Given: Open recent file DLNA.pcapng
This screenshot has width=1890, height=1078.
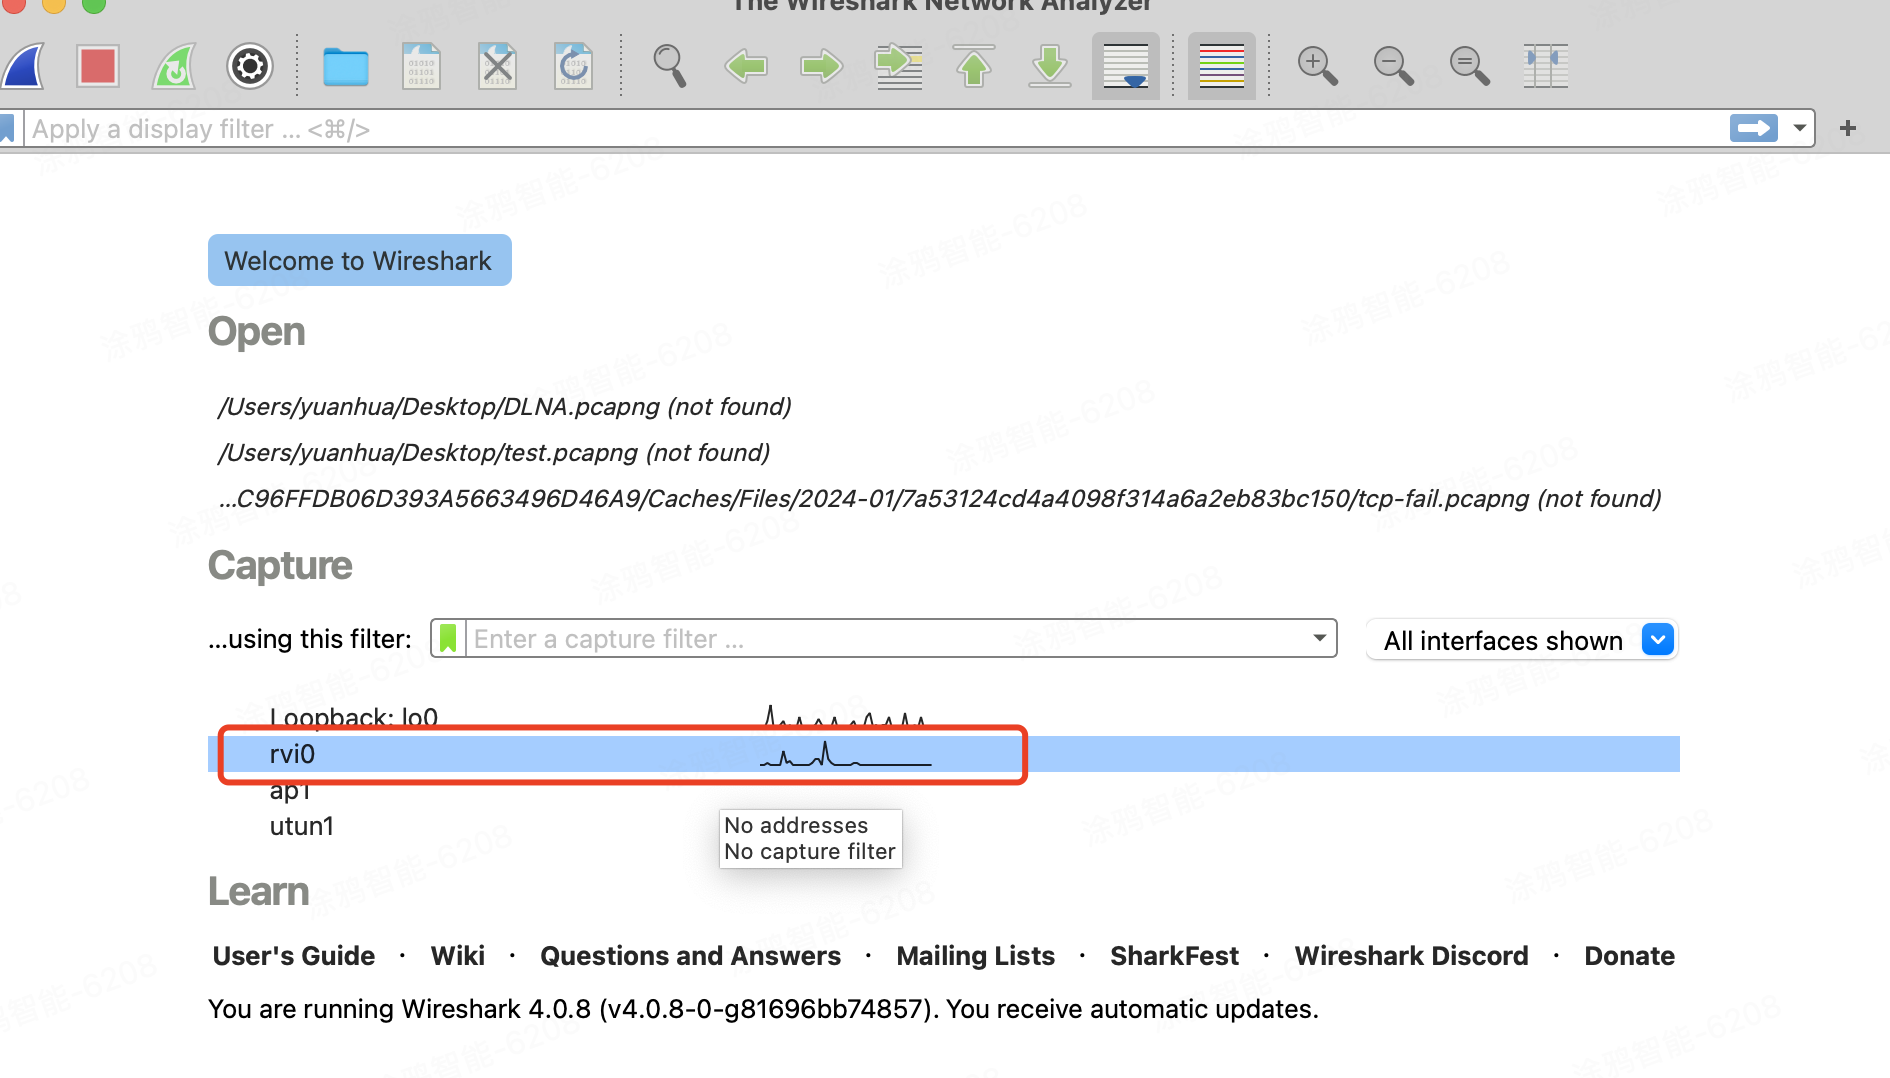Looking at the screenshot, I should [504, 407].
